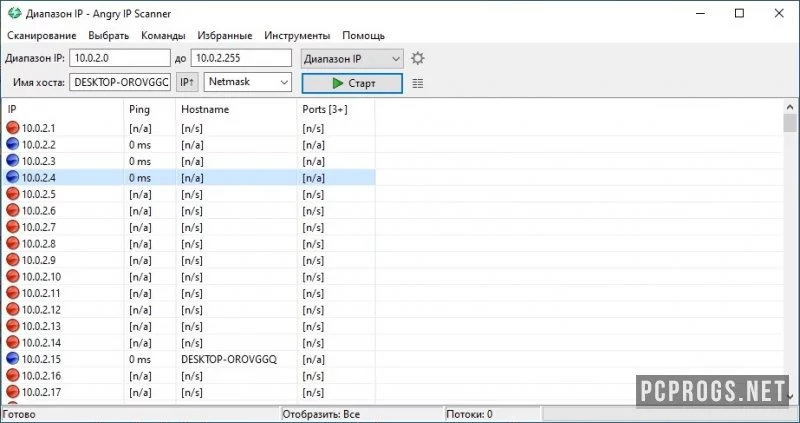Click the 10.0.2.16 address text
The image size is (800, 423).
tap(41, 376)
